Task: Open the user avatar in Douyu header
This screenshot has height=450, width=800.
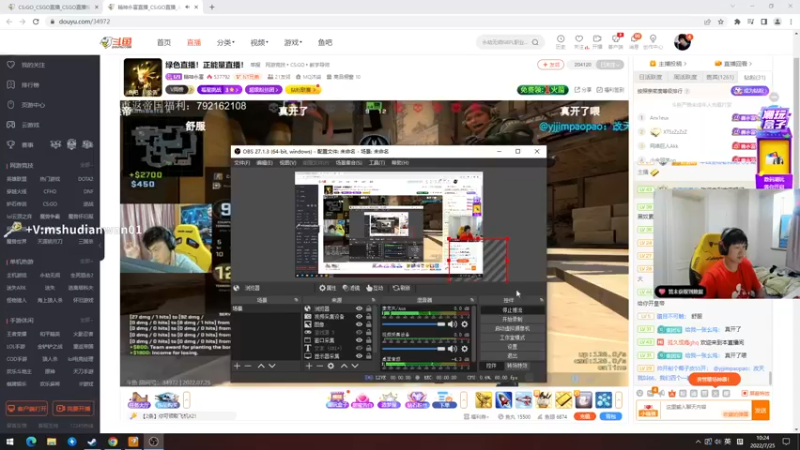Action: coord(682,42)
